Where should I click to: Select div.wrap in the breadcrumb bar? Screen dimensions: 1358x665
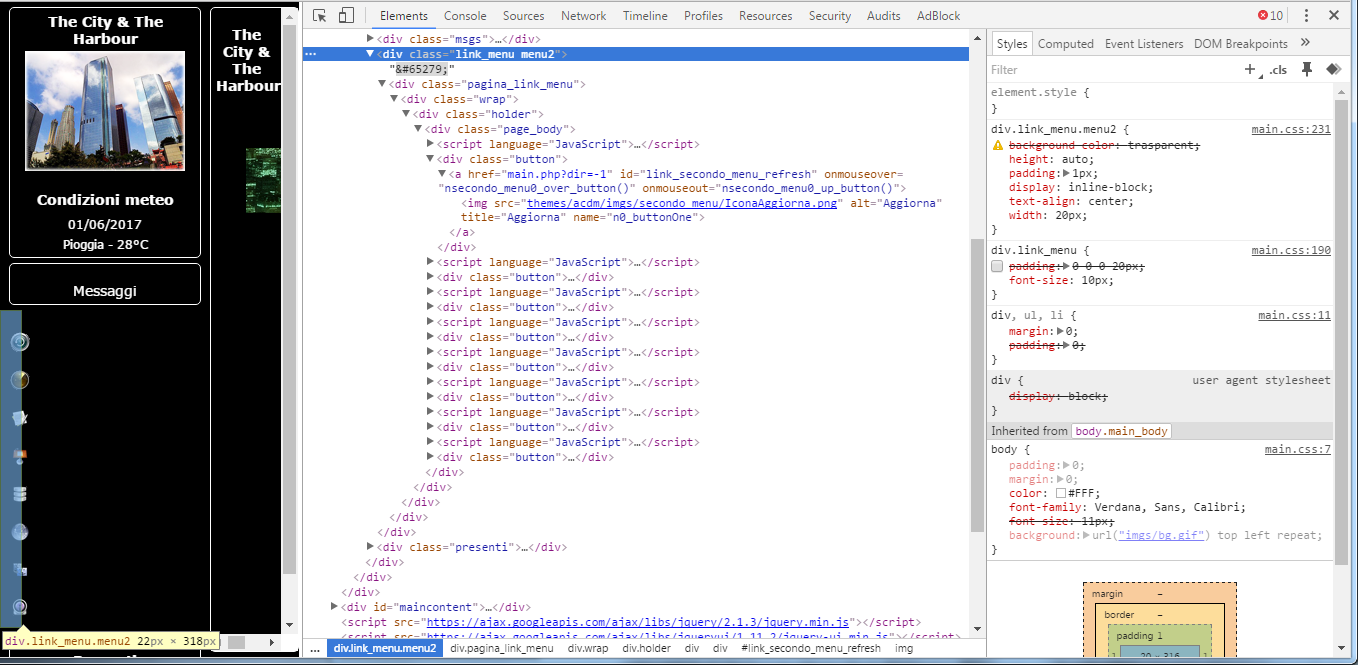pyautogui.click(x=588, y=648)
